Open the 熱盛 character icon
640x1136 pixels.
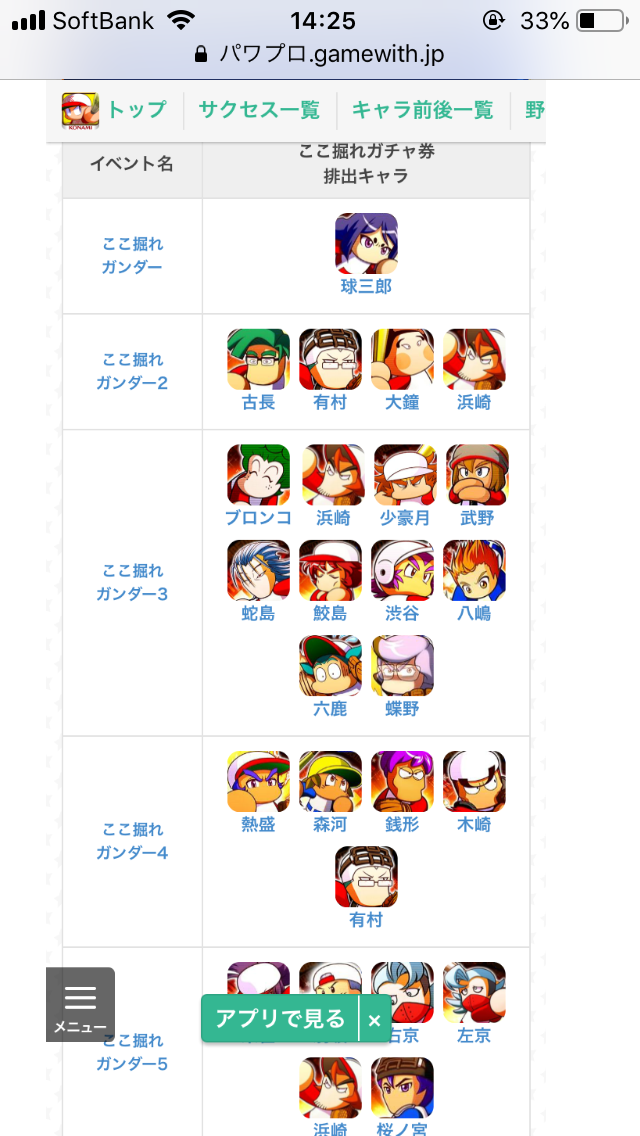(259, 782)
